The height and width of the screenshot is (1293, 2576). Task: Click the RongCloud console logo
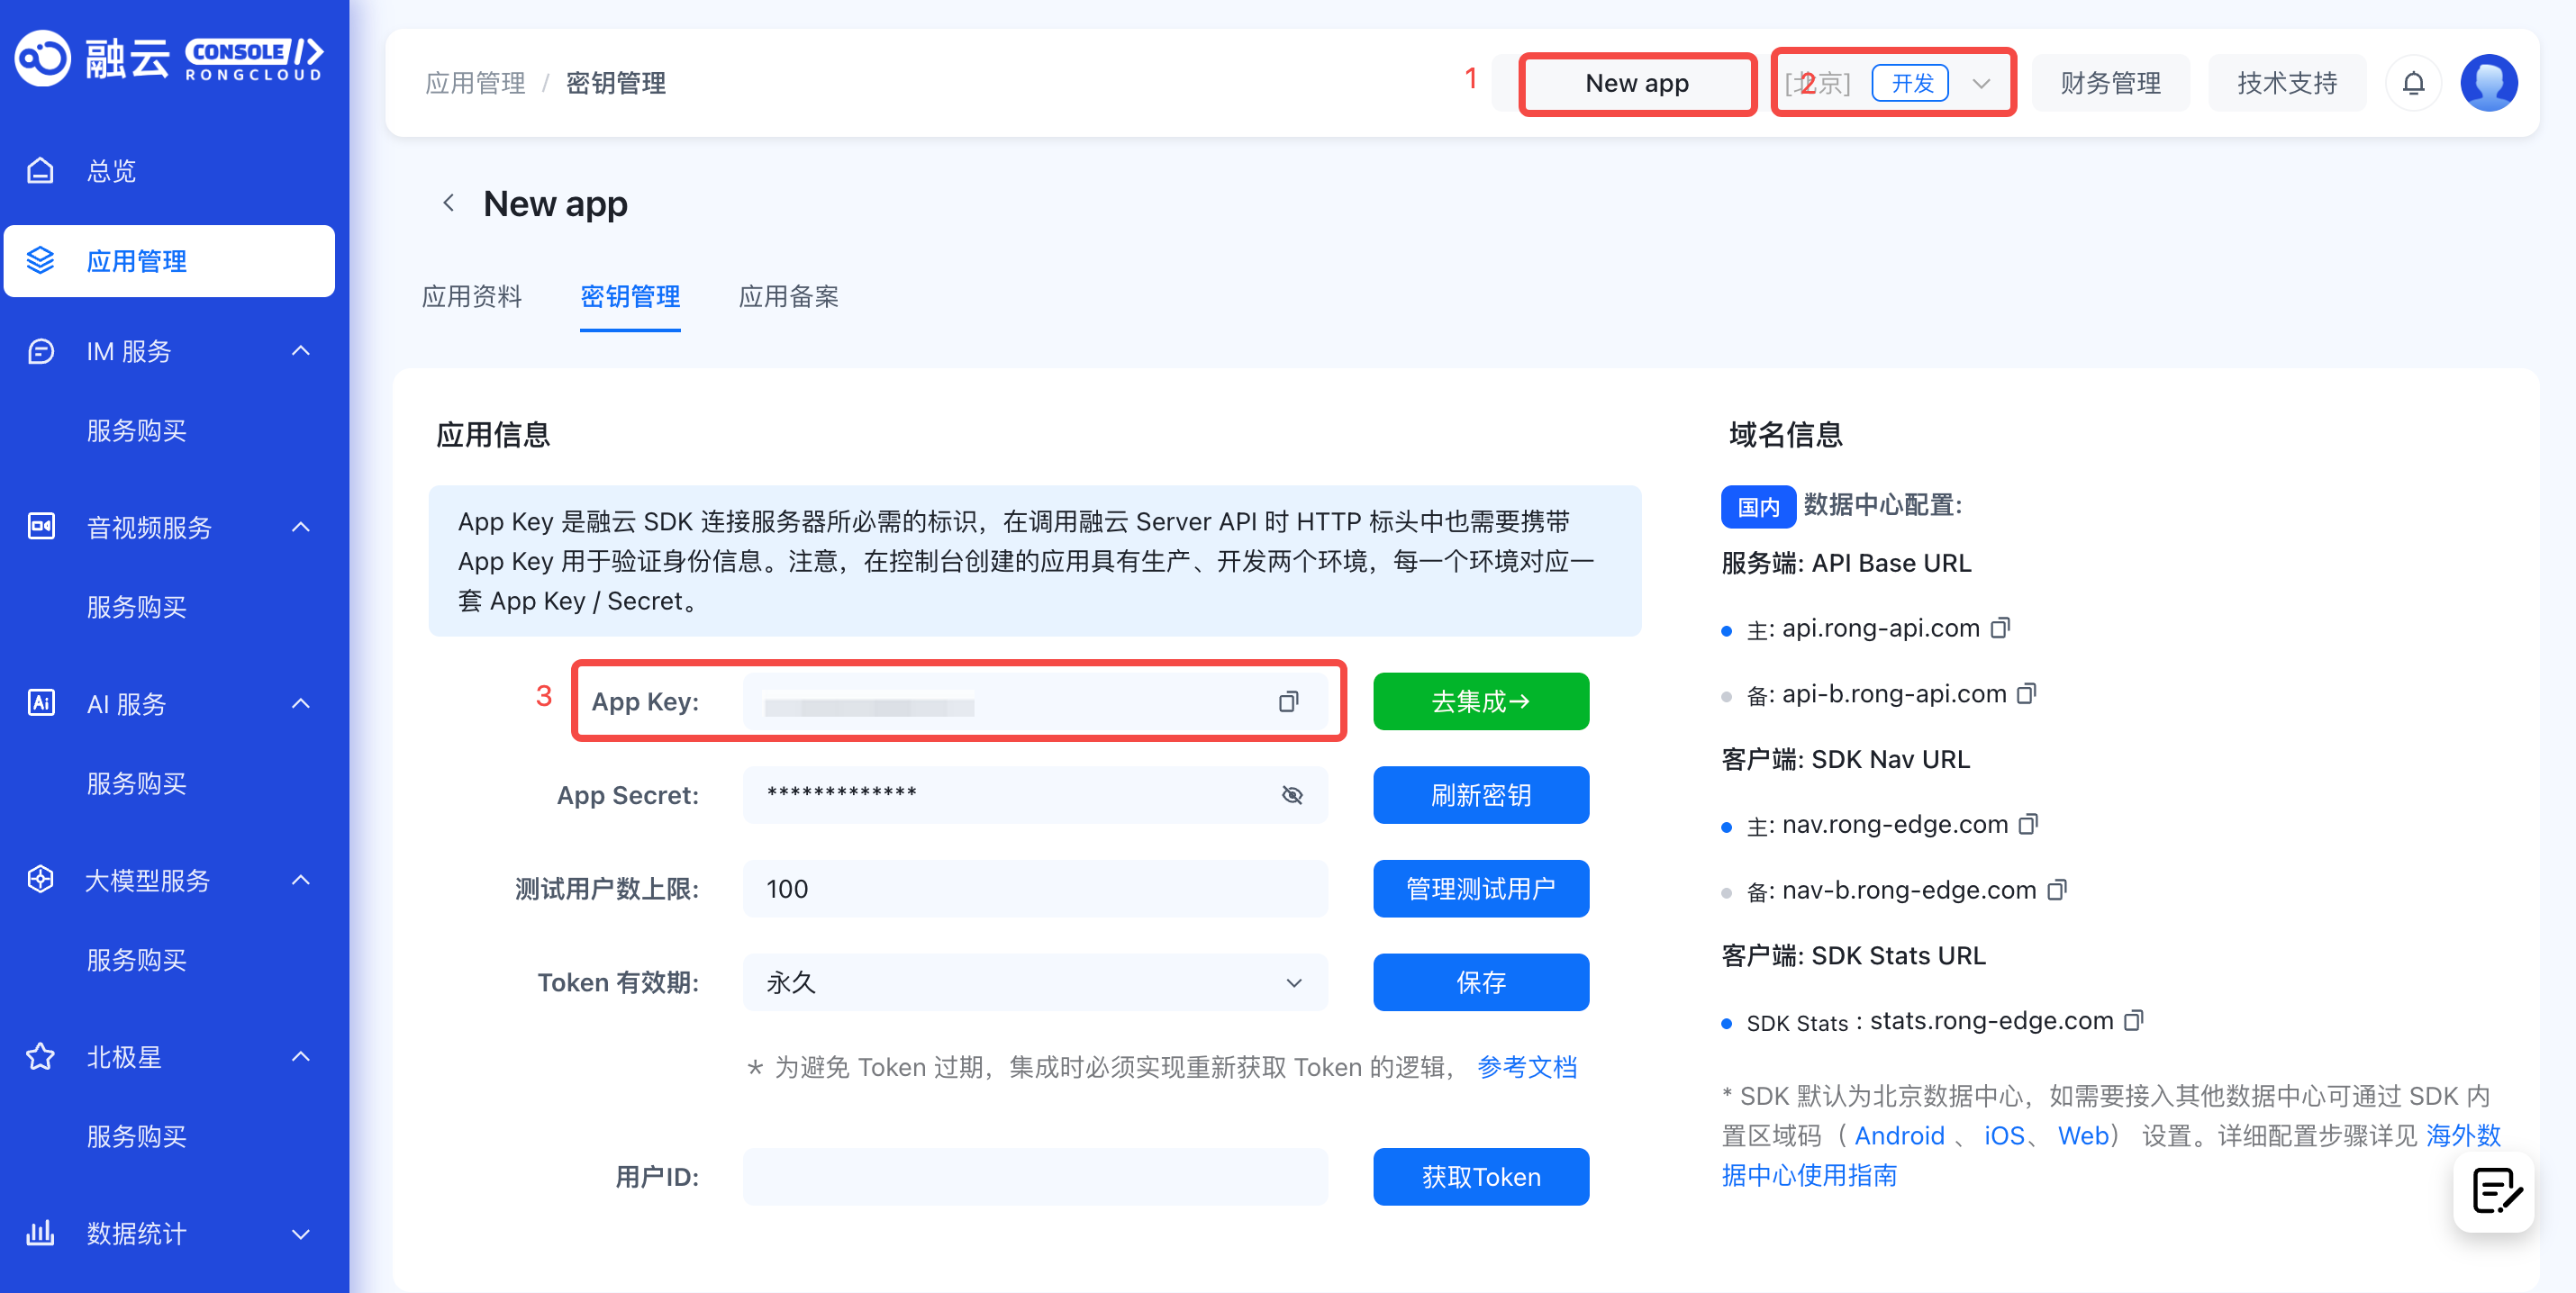pyautogui.click(x=169, y=58)
